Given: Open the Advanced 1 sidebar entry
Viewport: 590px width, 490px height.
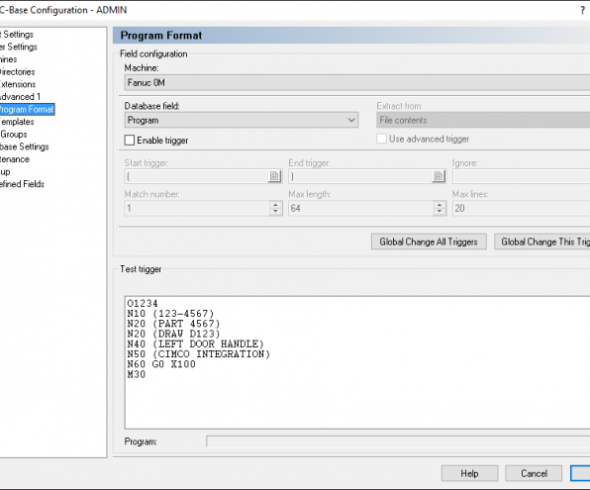Looking at the screenshot, I should tap(20, 97).
